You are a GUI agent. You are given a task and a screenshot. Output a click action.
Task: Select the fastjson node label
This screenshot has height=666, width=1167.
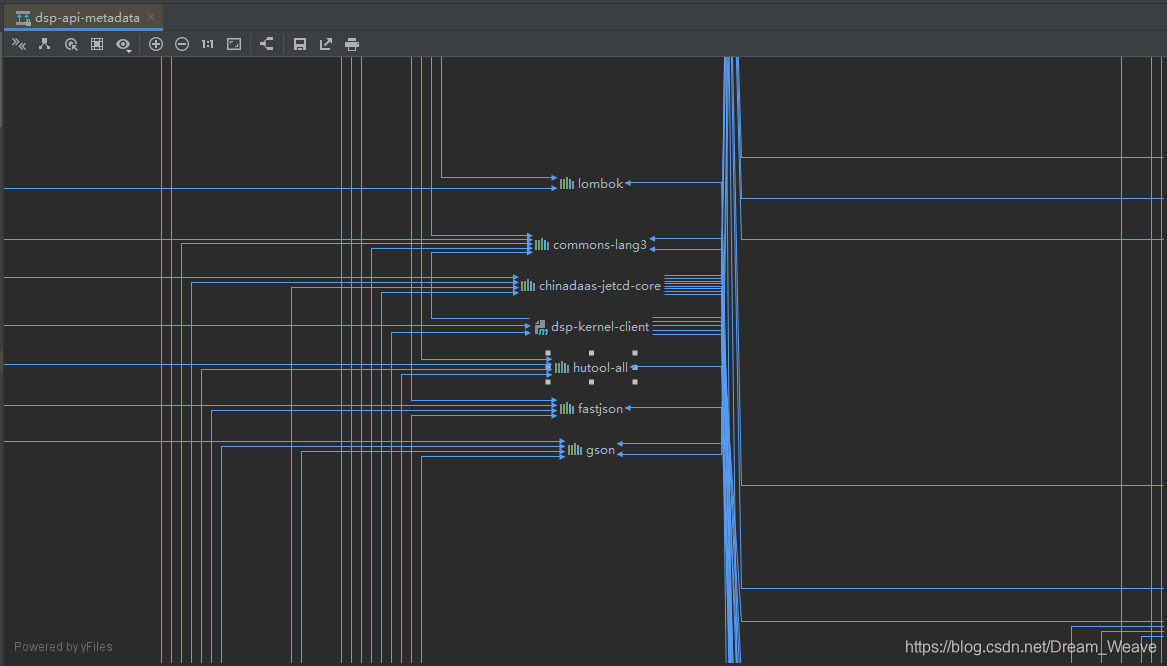601,409
